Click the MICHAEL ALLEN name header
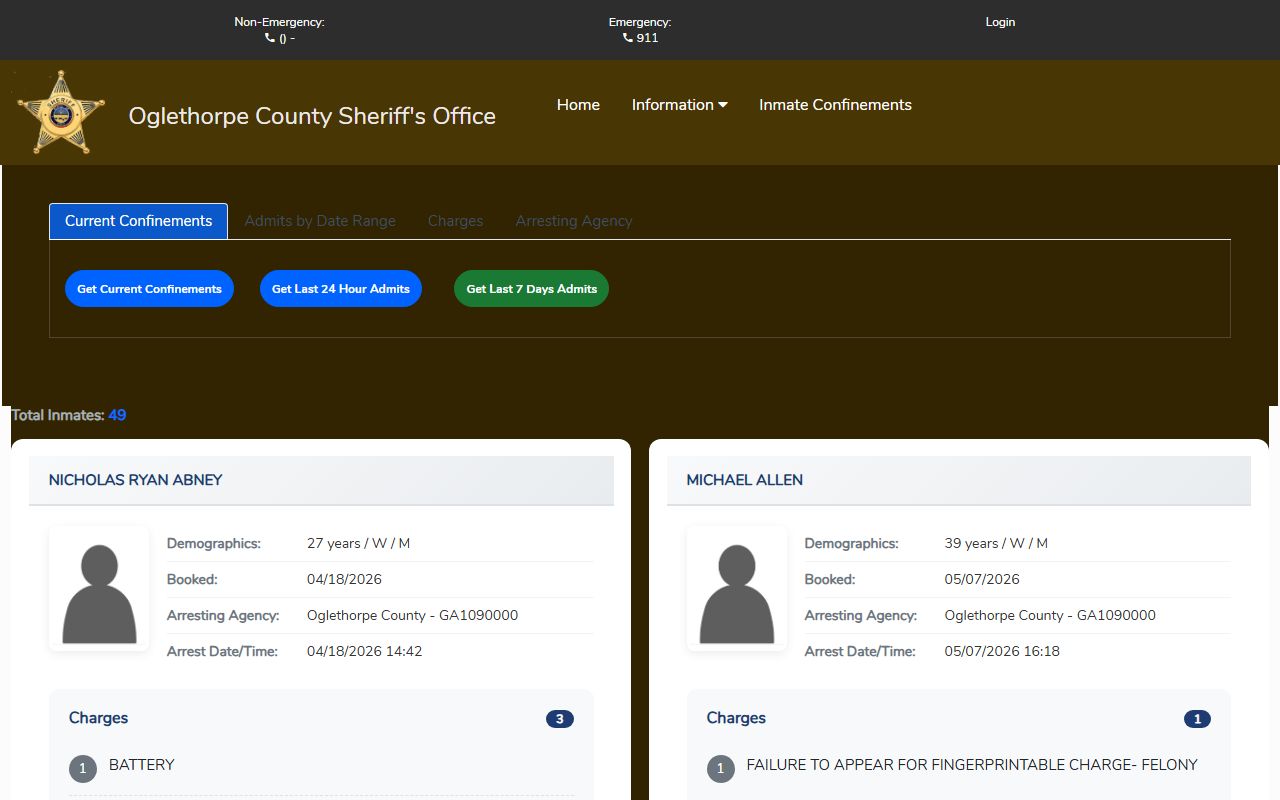This screenshot has height=800, width=1280. click(745, 480)
